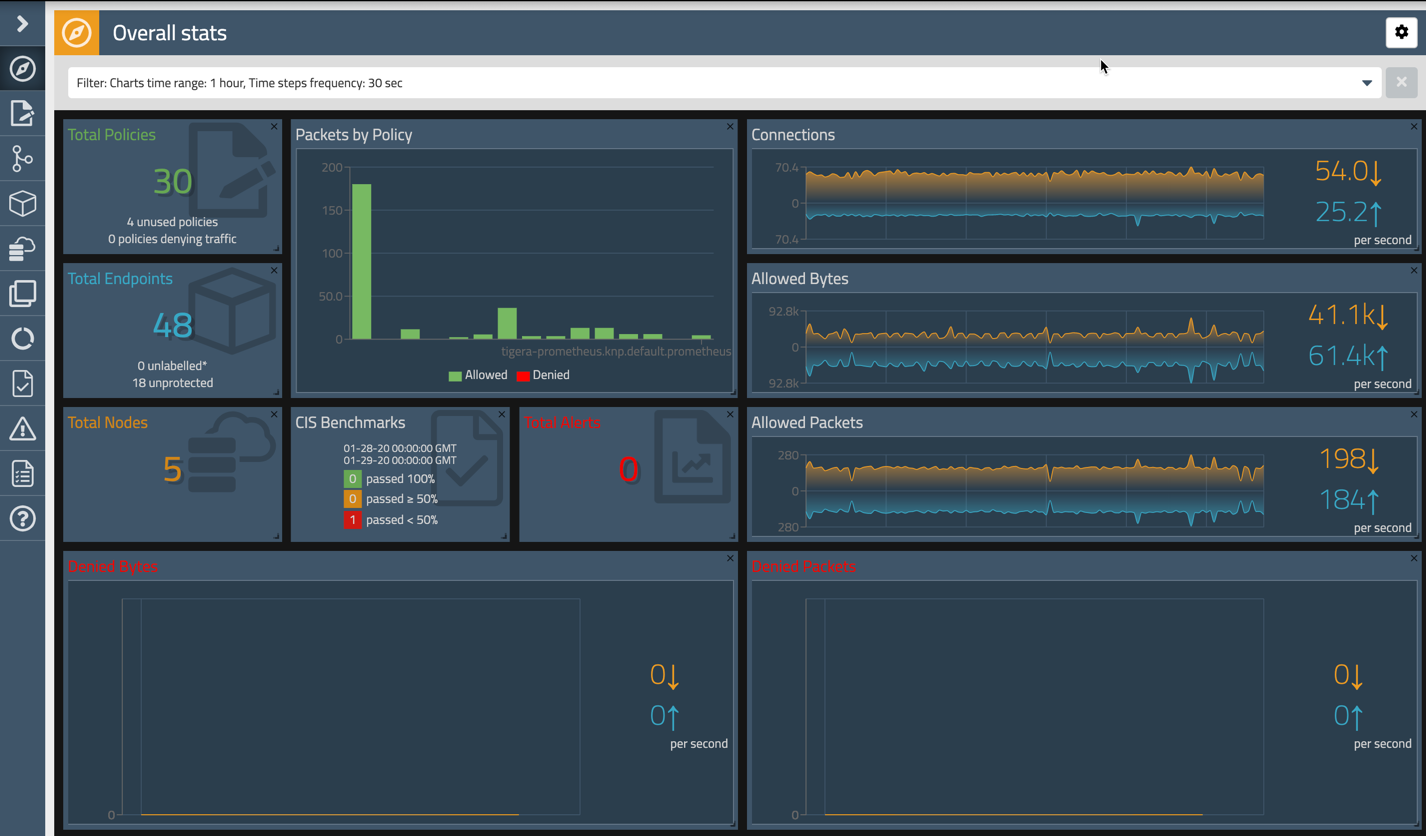This screenshot has height=836, width=1426.
Task: Close the CIS Benchmarks card
Action: (x=502, y=415)
